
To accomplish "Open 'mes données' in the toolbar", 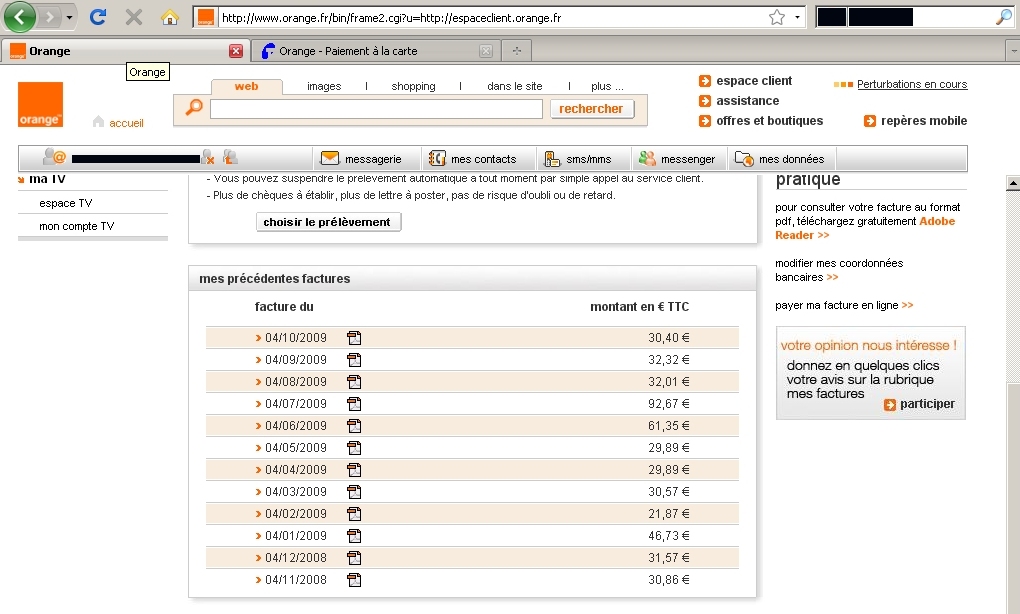I will 780,159.
